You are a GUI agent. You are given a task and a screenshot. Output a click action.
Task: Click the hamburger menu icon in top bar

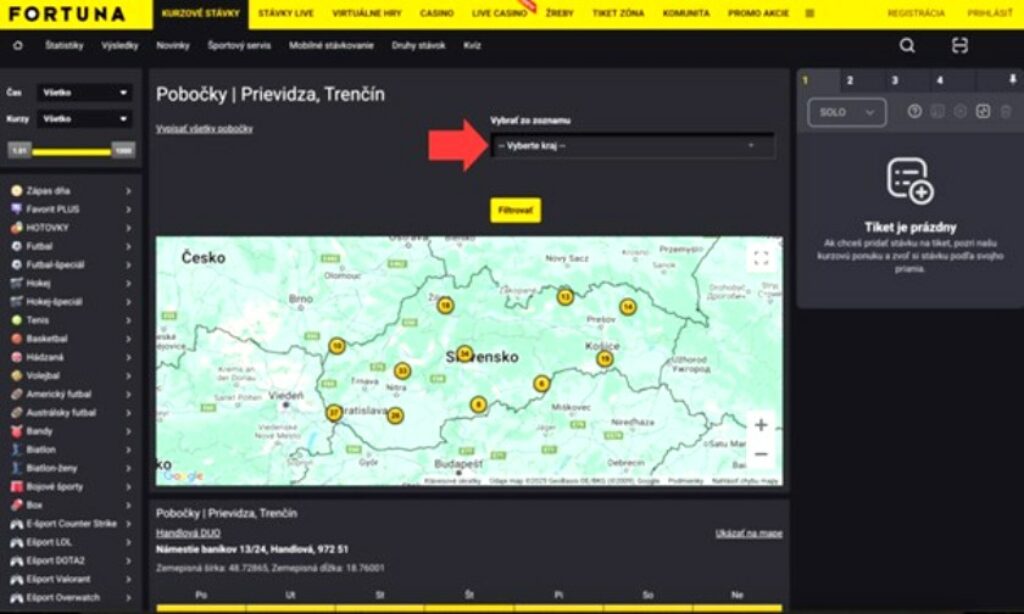tap(809, 14)
